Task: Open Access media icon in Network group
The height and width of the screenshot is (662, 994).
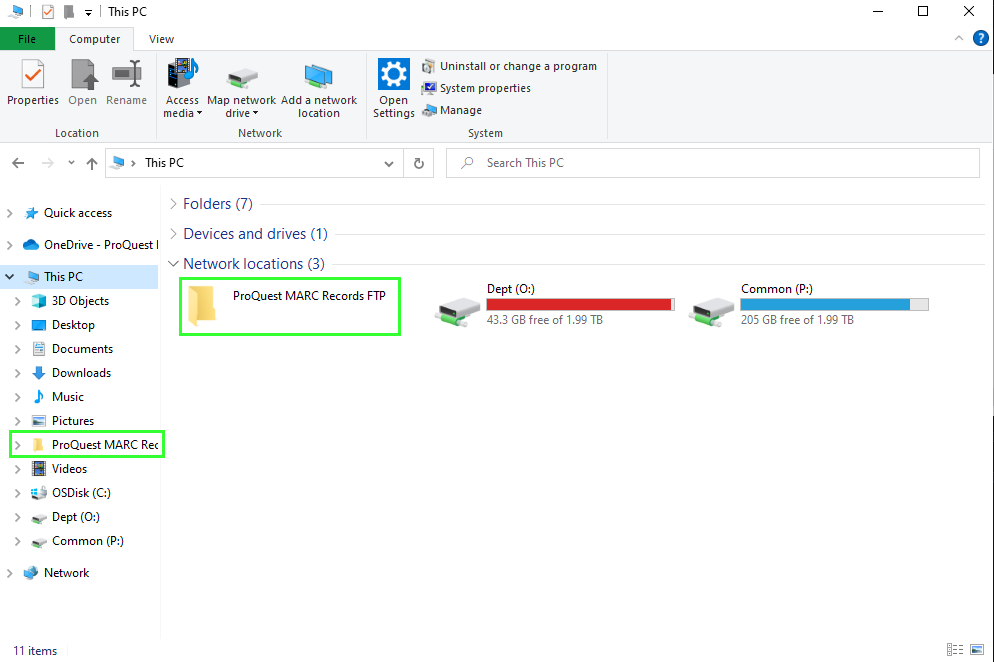Action: coord(182,85)
